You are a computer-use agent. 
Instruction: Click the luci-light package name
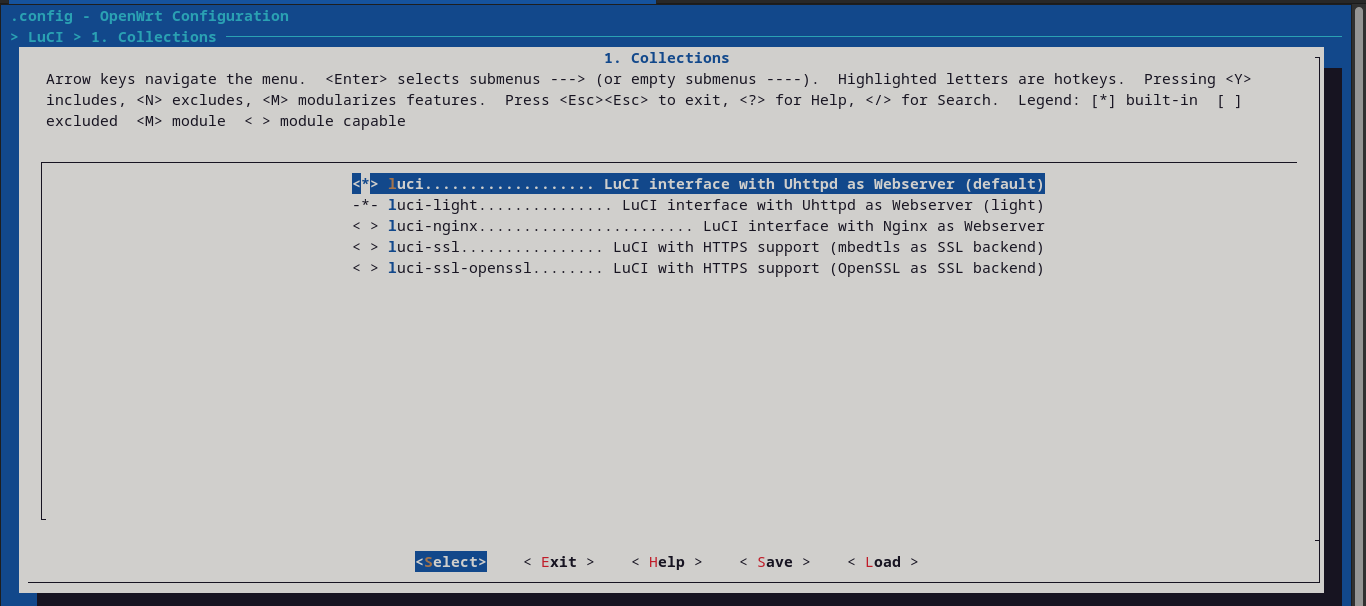click(x=433, y=205)
